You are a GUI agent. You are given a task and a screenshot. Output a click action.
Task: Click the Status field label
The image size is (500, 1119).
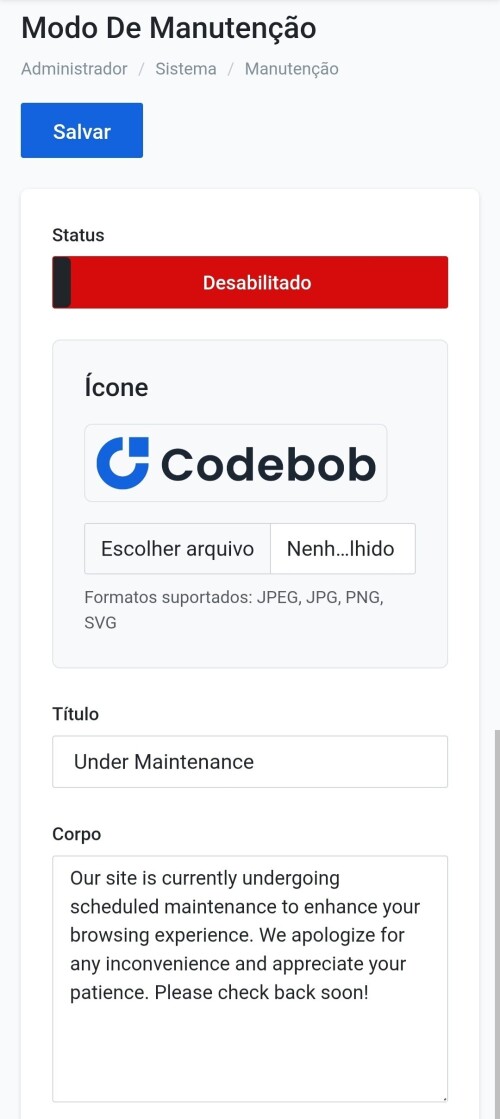point(78,235)
